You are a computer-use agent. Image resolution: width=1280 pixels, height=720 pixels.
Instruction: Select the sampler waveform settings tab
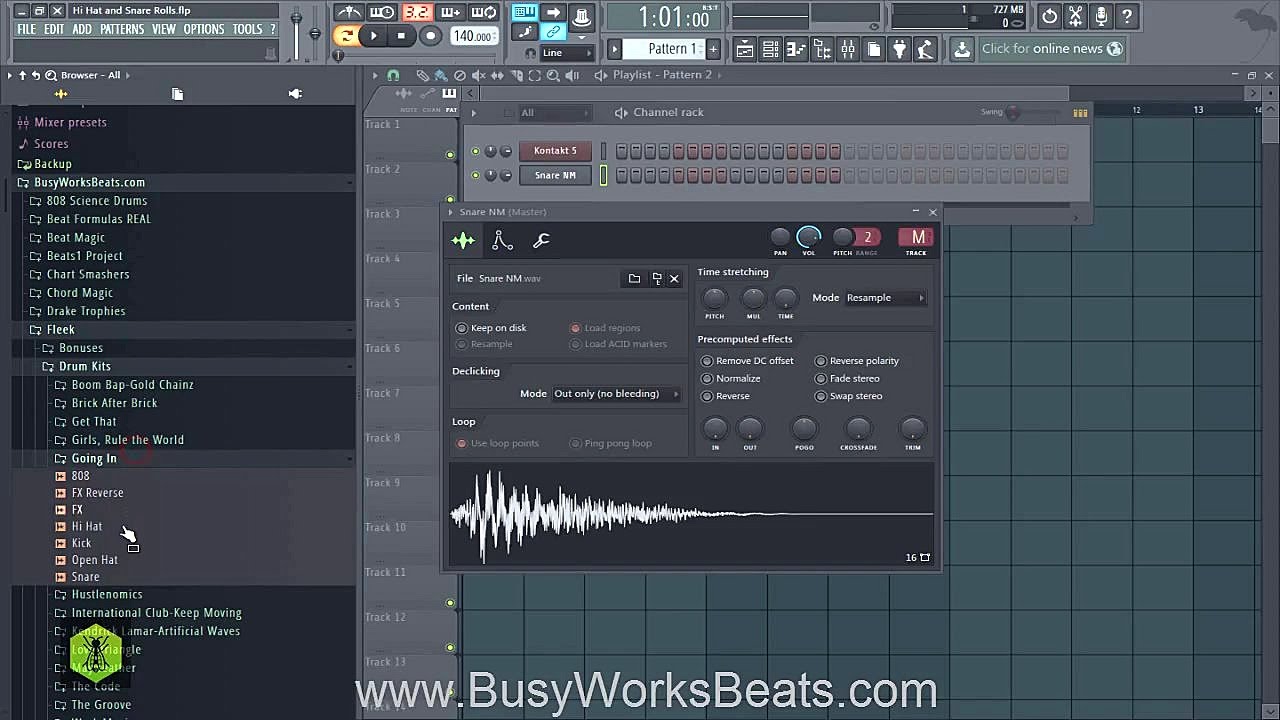(x=463, y=240)
